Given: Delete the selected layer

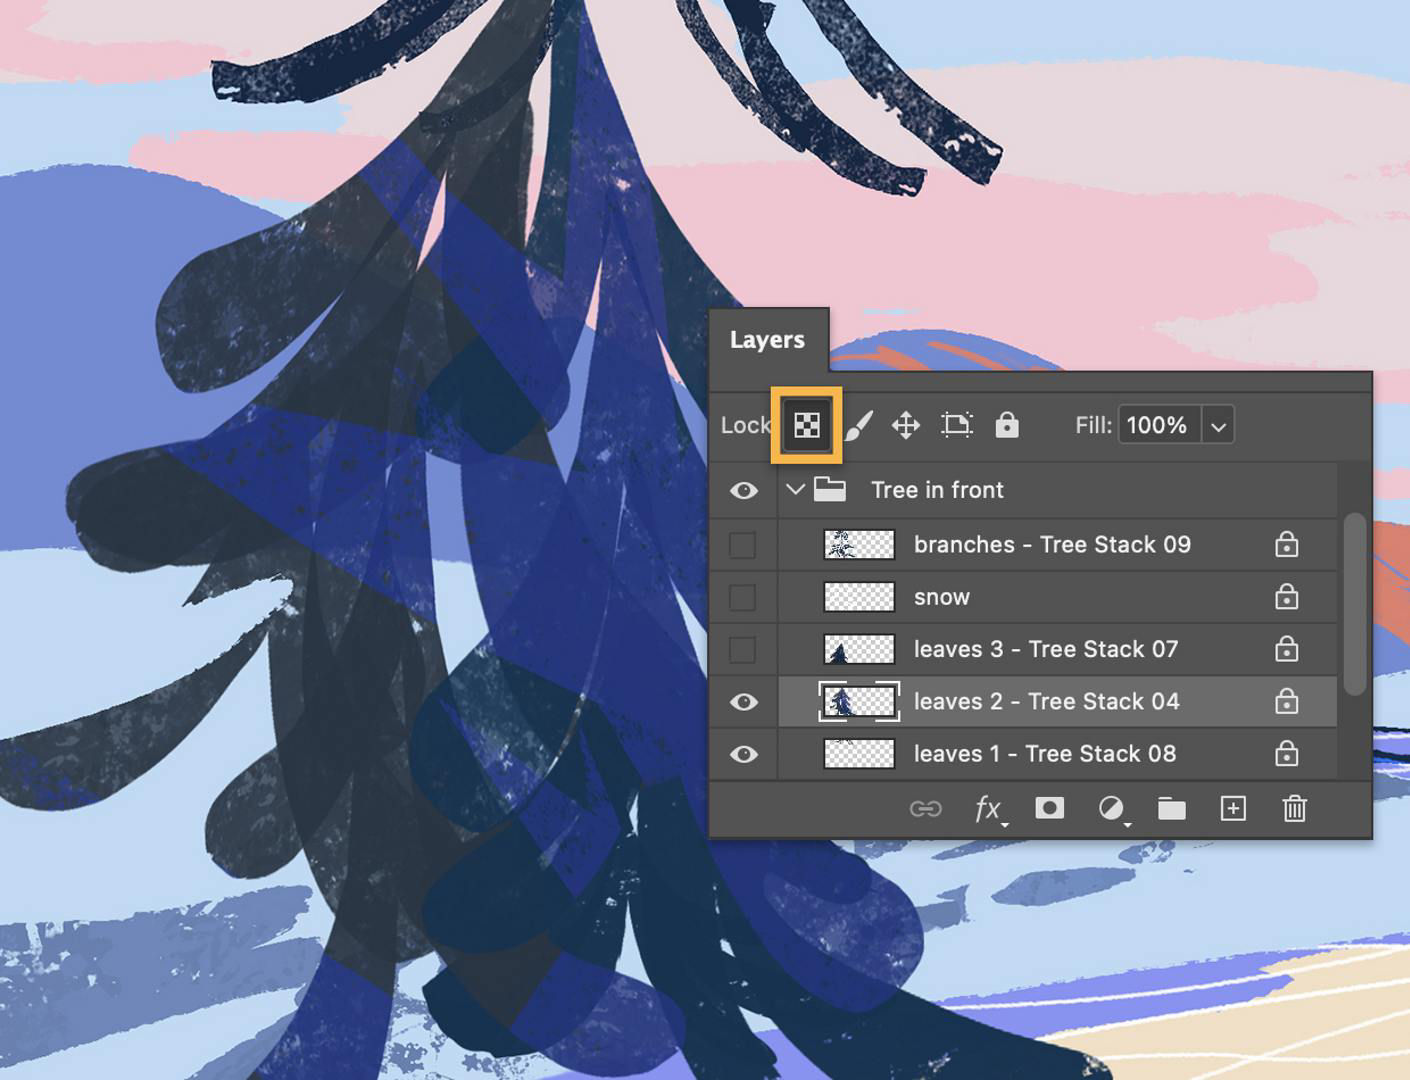Looking at the screenshot, I should (x=1294, y=809).
